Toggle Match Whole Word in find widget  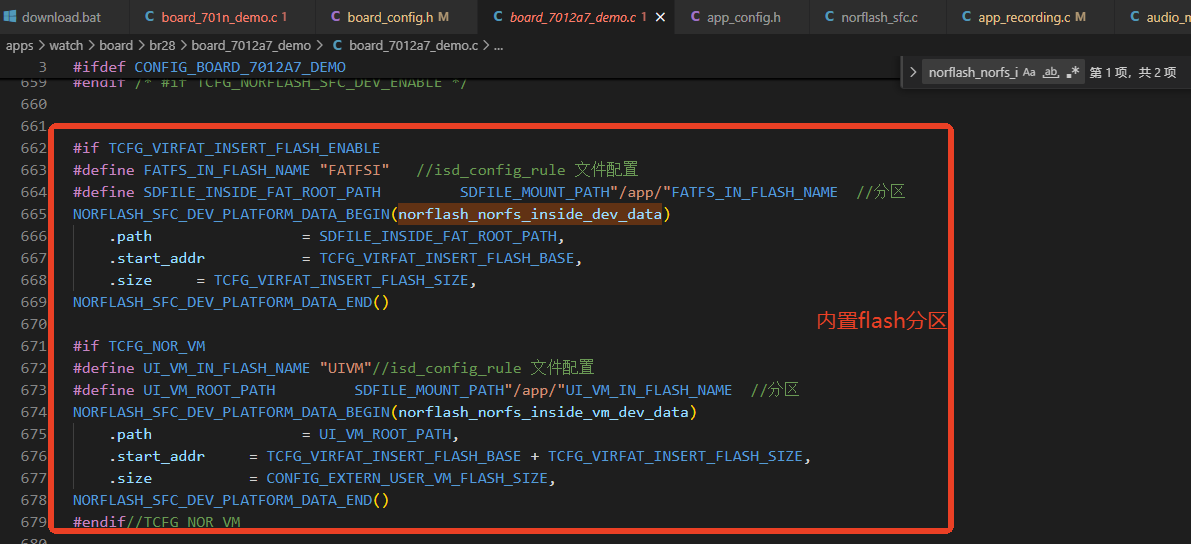coord(1051,73)
